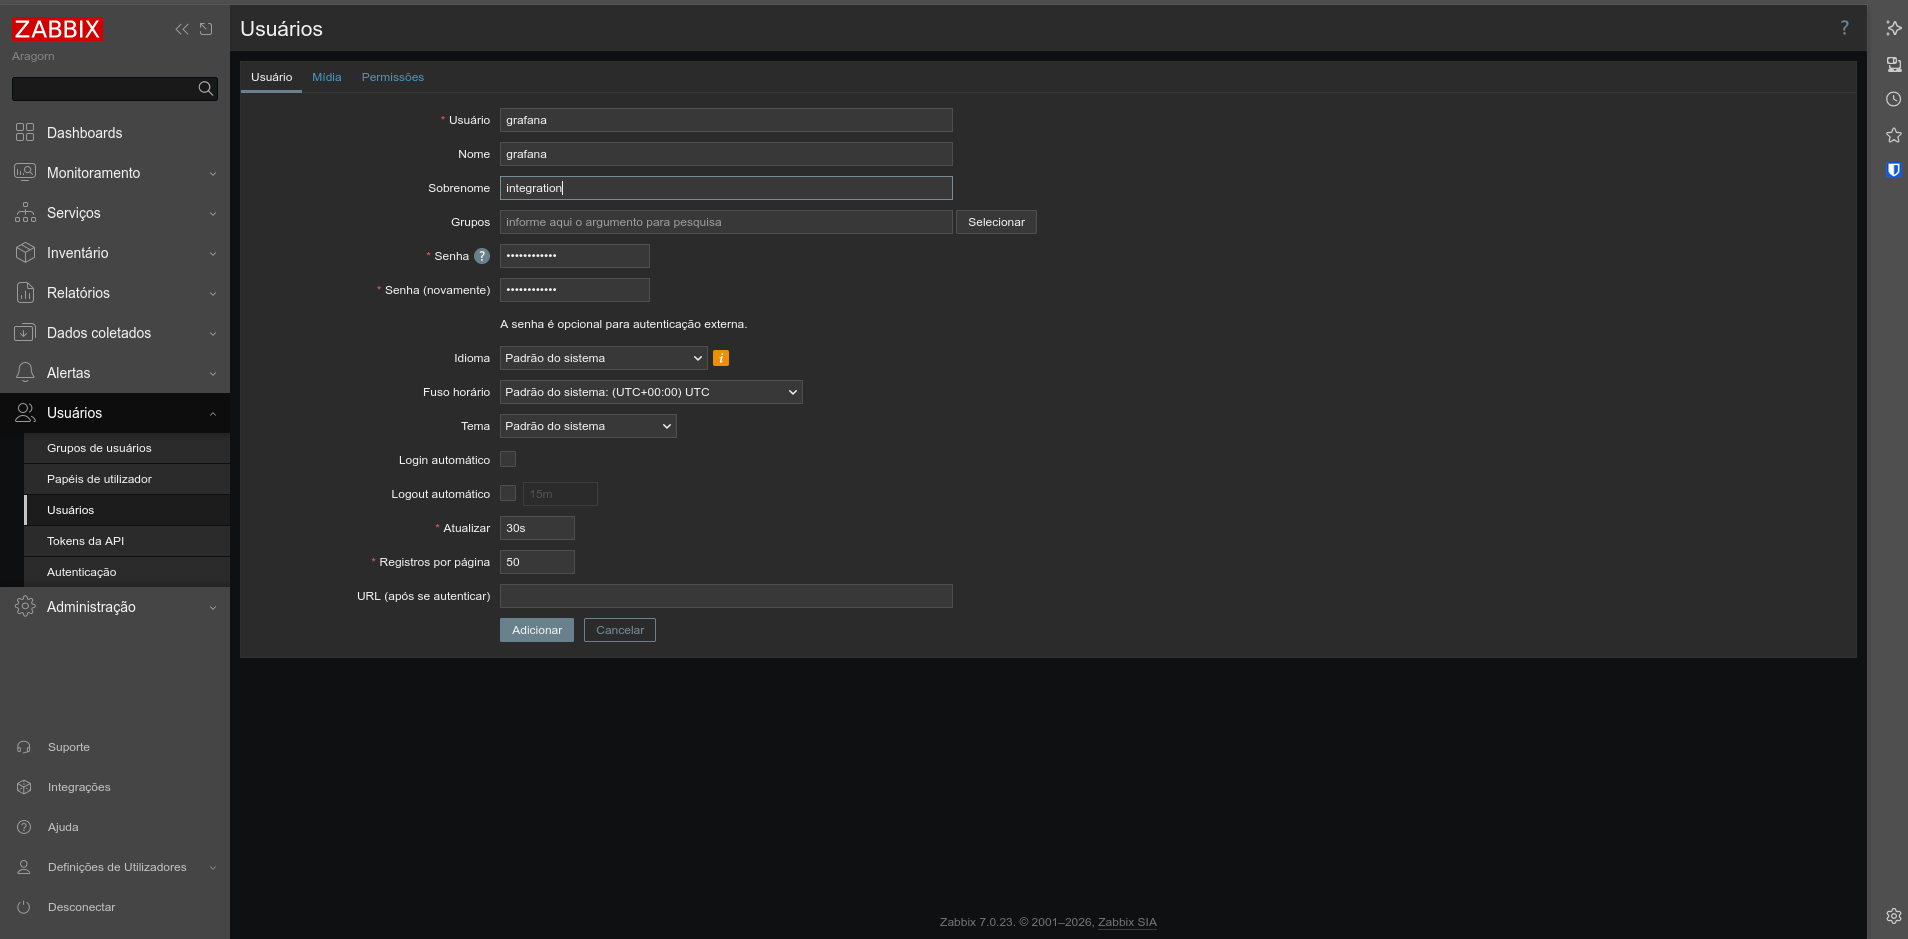Collapse the Usuários sidebar section
The width and height of the screenshot is (1908, 939).
click(x=212, y=412)
